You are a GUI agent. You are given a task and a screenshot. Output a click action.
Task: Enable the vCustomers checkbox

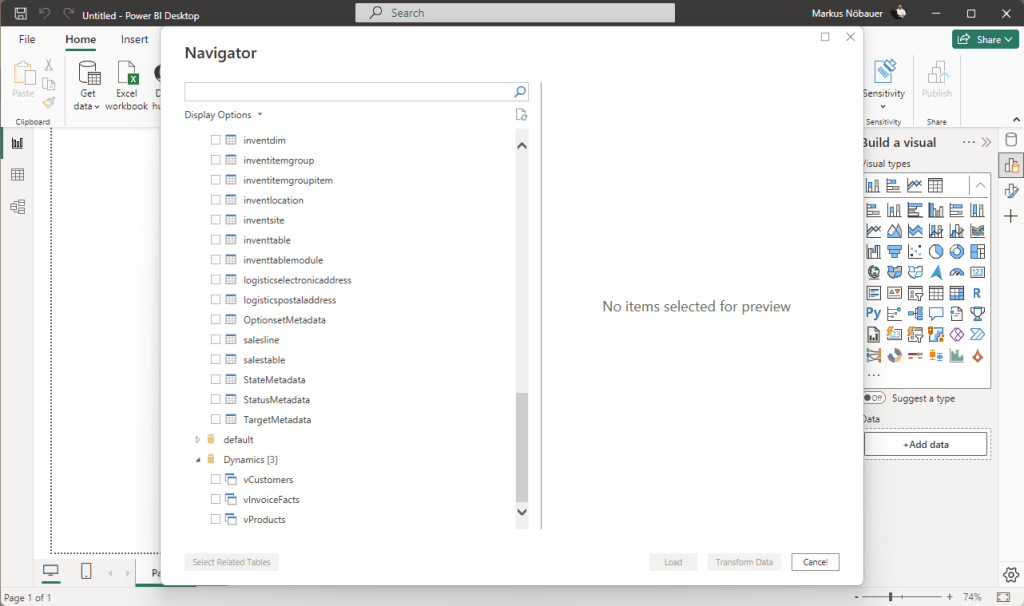214,479
